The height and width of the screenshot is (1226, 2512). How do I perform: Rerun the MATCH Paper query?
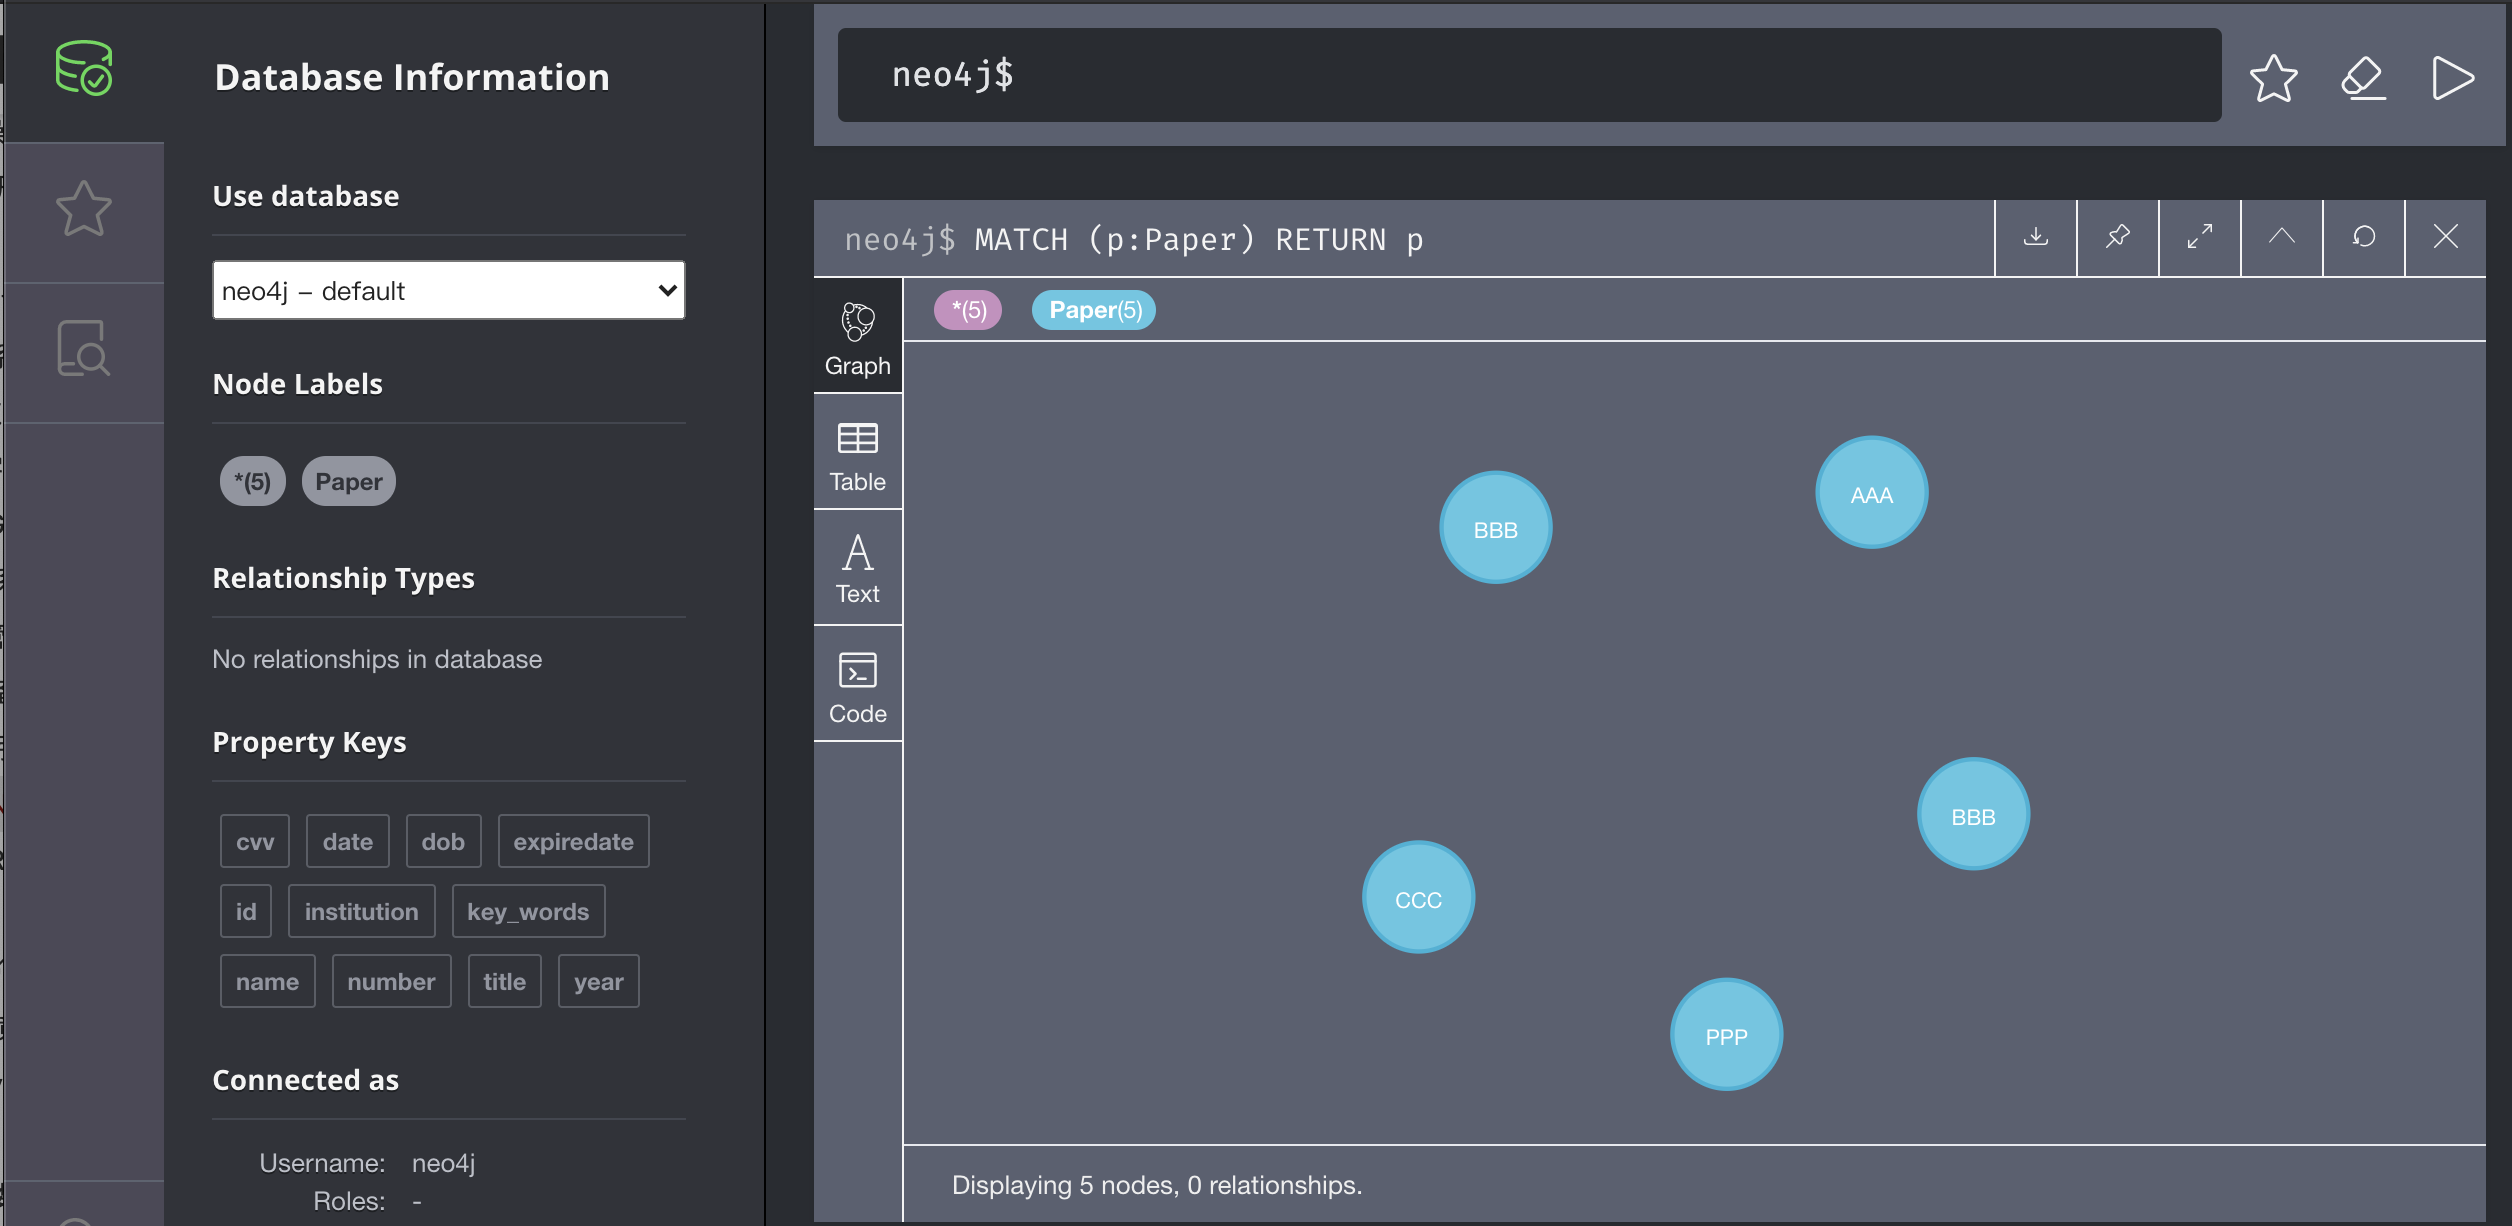point(2364,238)
